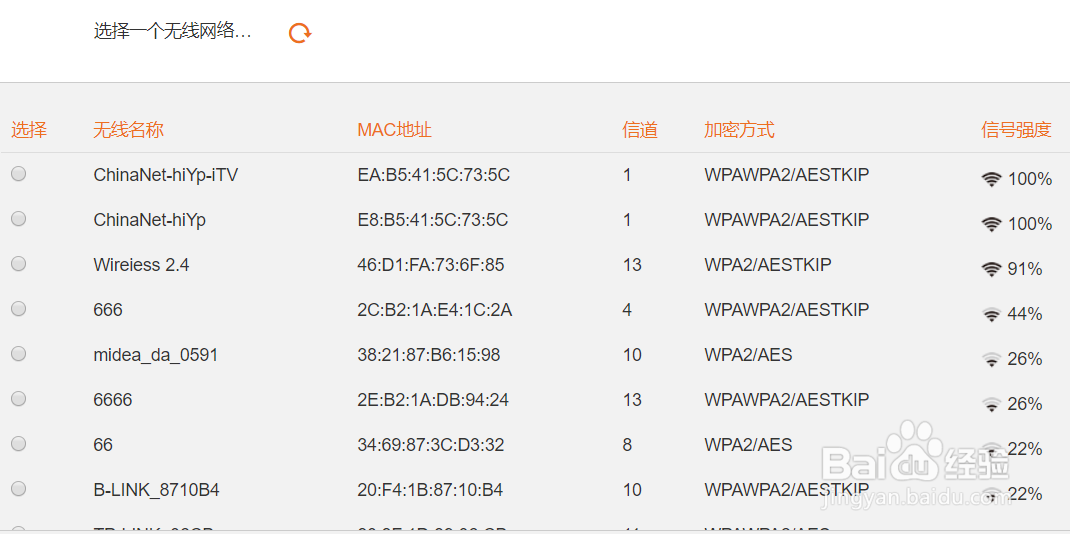Click the 加密方式 column header
1070x534 pixels.
click(x=739, y=130)
